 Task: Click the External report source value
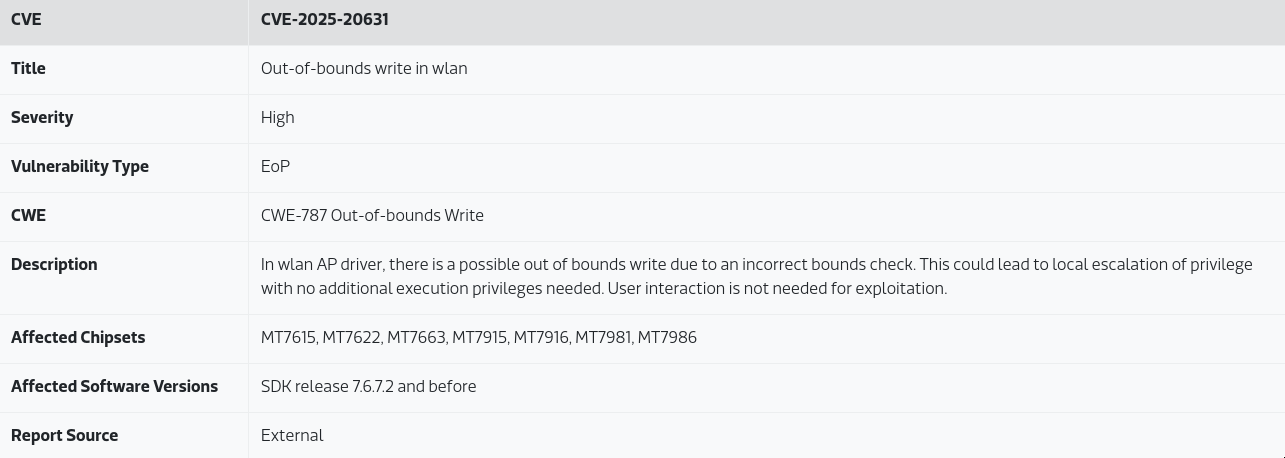292,435
